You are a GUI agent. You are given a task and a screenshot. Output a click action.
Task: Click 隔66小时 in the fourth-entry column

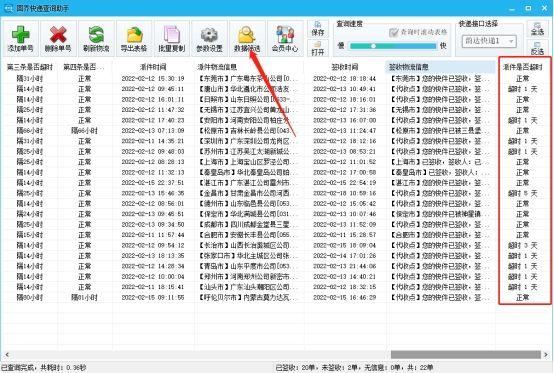(x=84, y=131)
